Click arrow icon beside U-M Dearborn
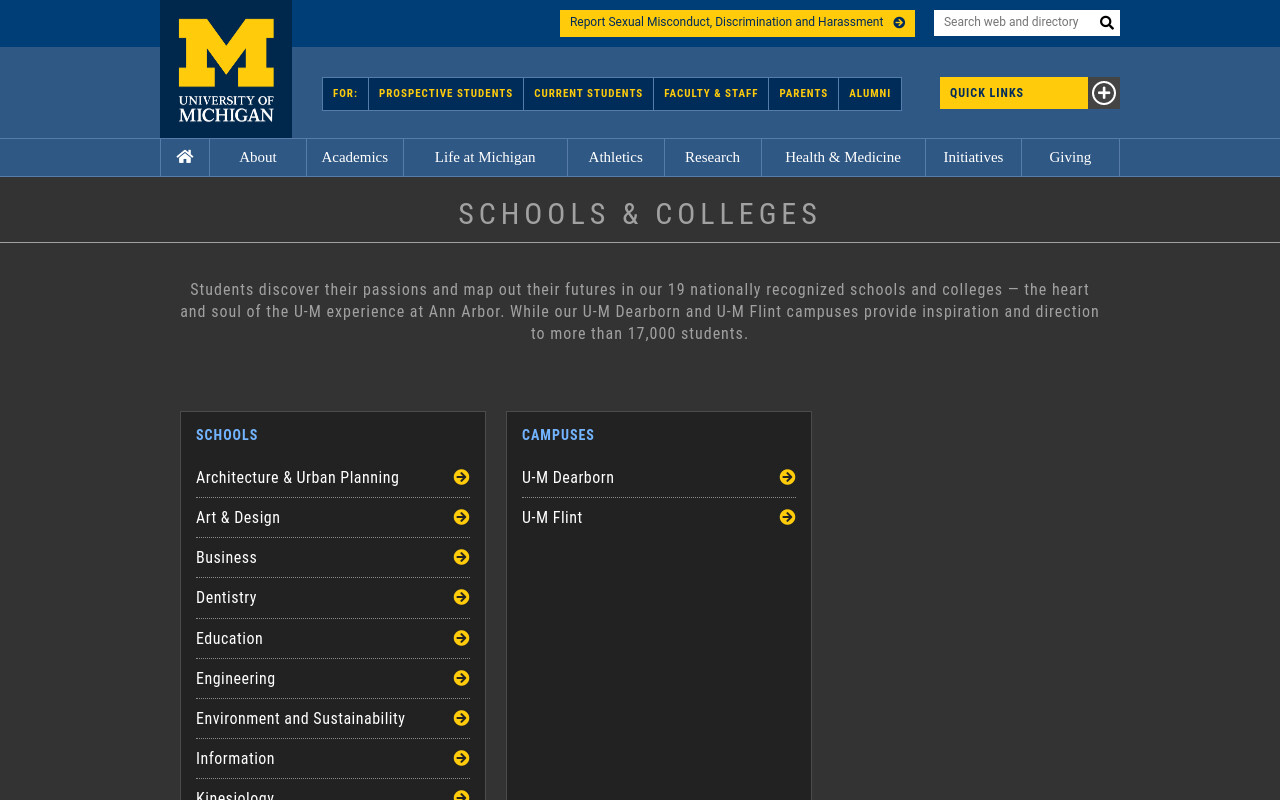 [x=787, y=477]
